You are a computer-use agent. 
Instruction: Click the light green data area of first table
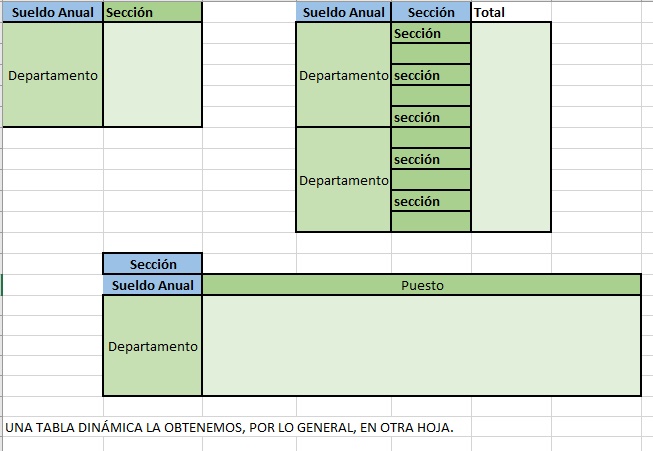pos(153,75)
